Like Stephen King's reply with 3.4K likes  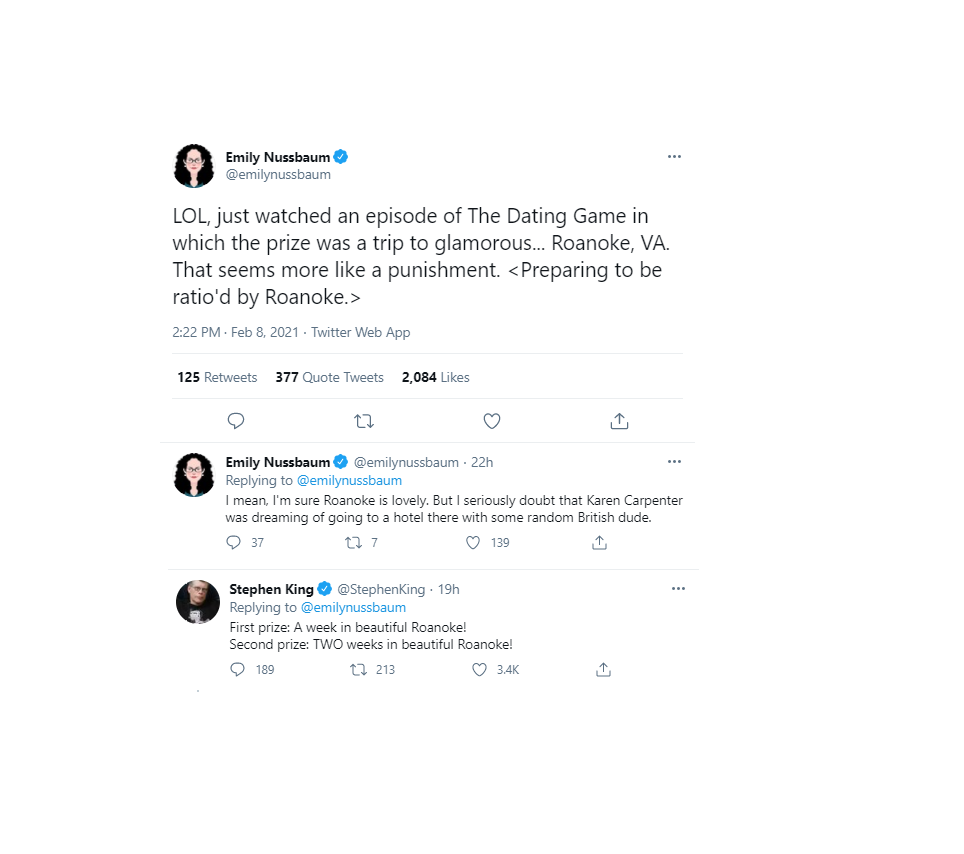pos(480,670)
